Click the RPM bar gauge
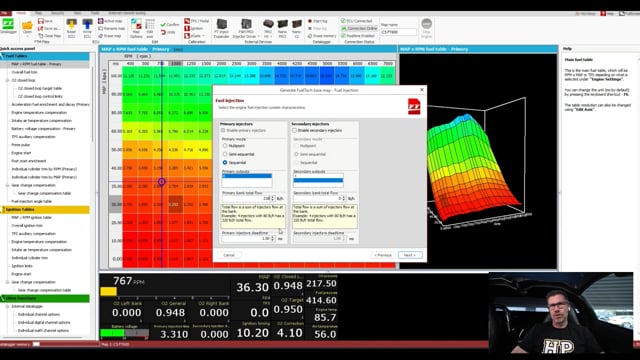This screenshot has height=360, width=640. [x=164, y=291]
